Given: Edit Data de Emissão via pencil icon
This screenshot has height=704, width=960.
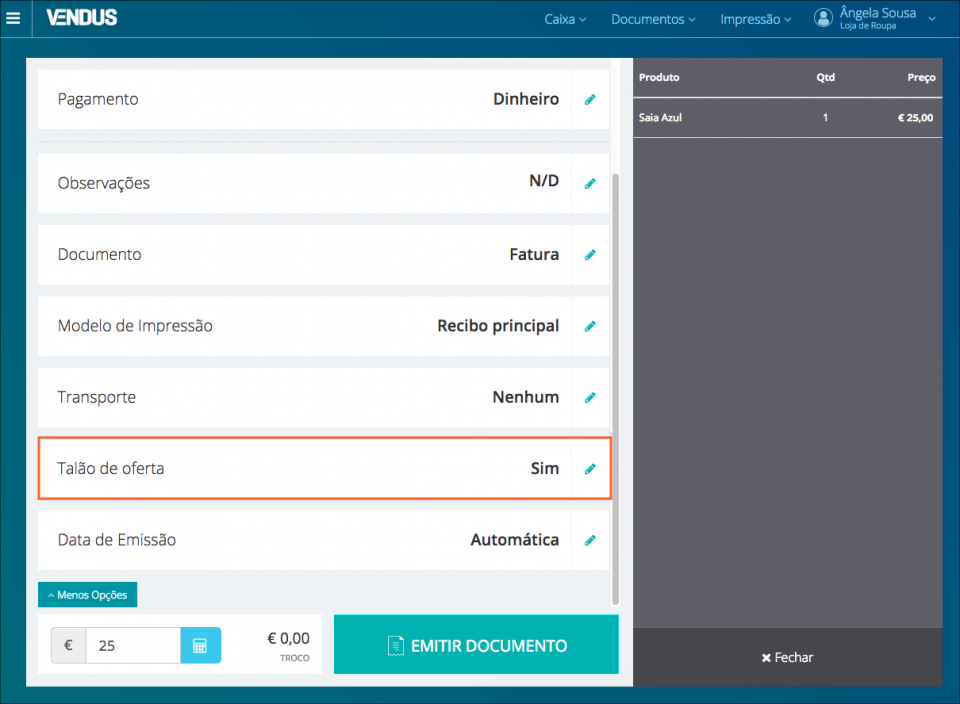Looking at the screenshot, I should pos(590,540).
